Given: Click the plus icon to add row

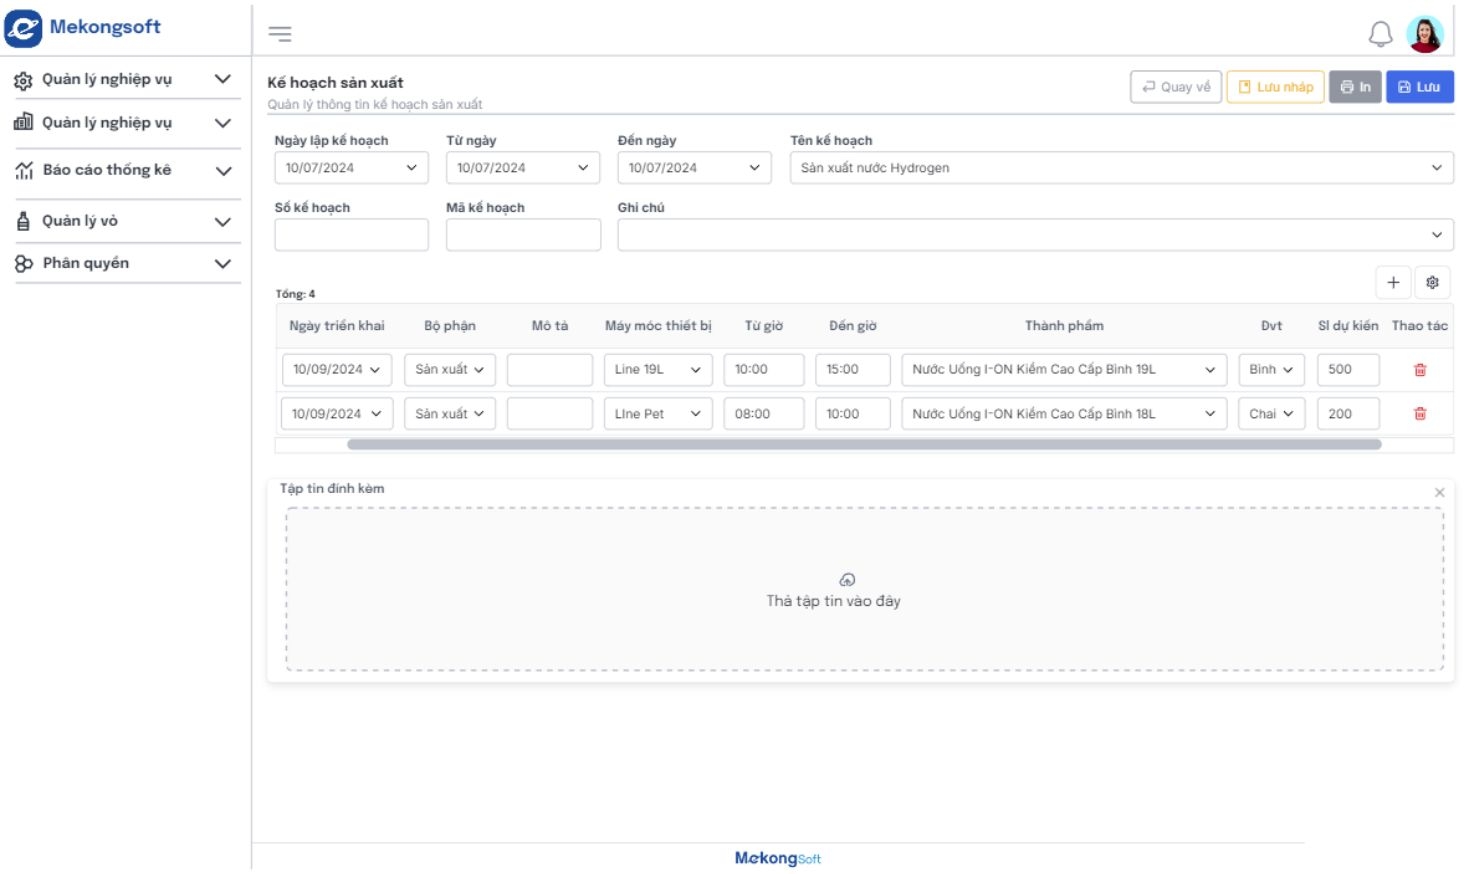Looking at the screenshot, I should (x=1393, y=282).
